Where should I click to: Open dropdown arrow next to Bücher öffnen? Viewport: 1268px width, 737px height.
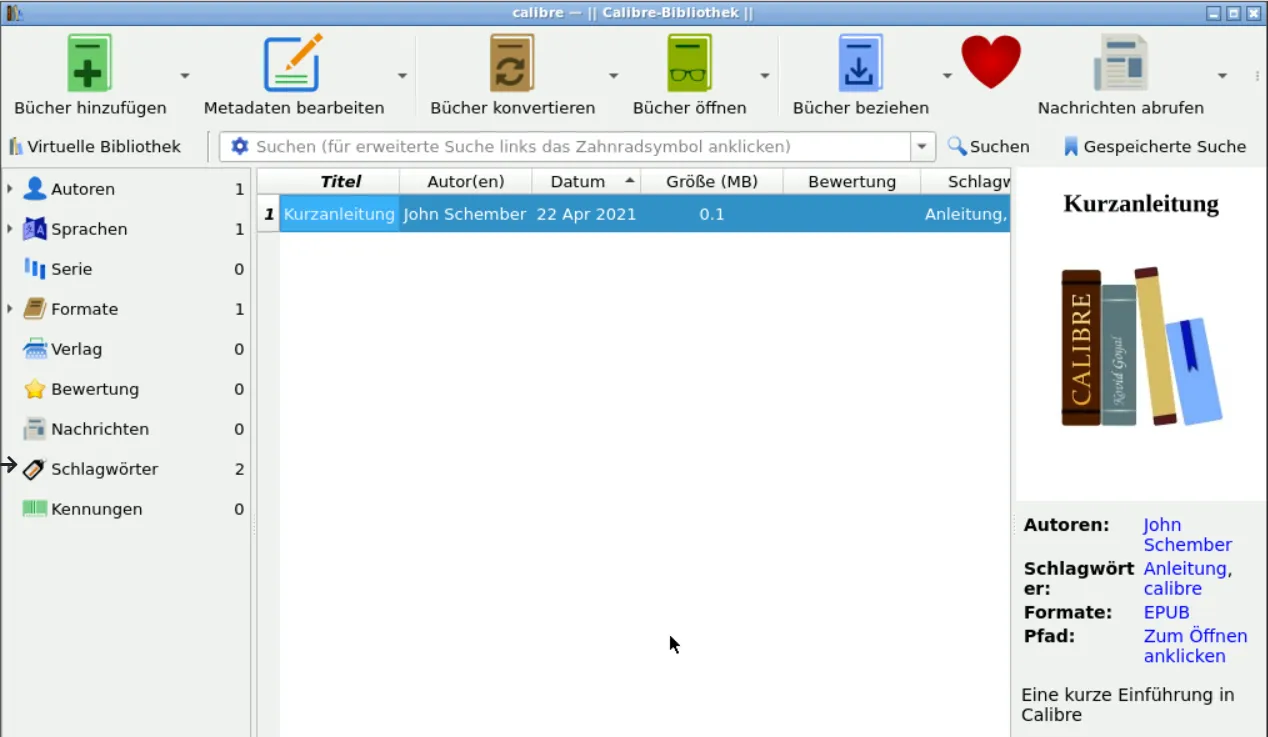(x=764, y=75)
